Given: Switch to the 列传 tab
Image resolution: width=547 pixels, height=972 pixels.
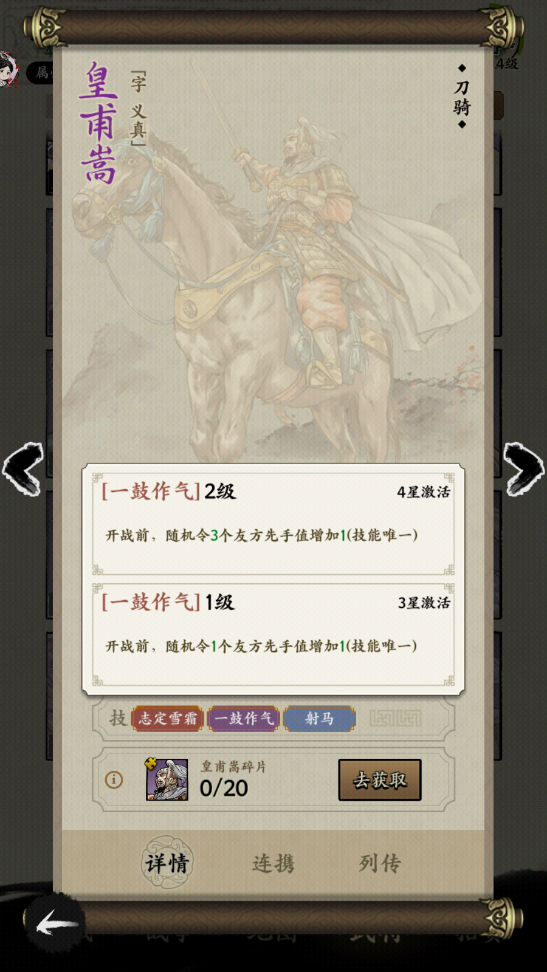Looking at the screenshot, I should click(380, 863).
